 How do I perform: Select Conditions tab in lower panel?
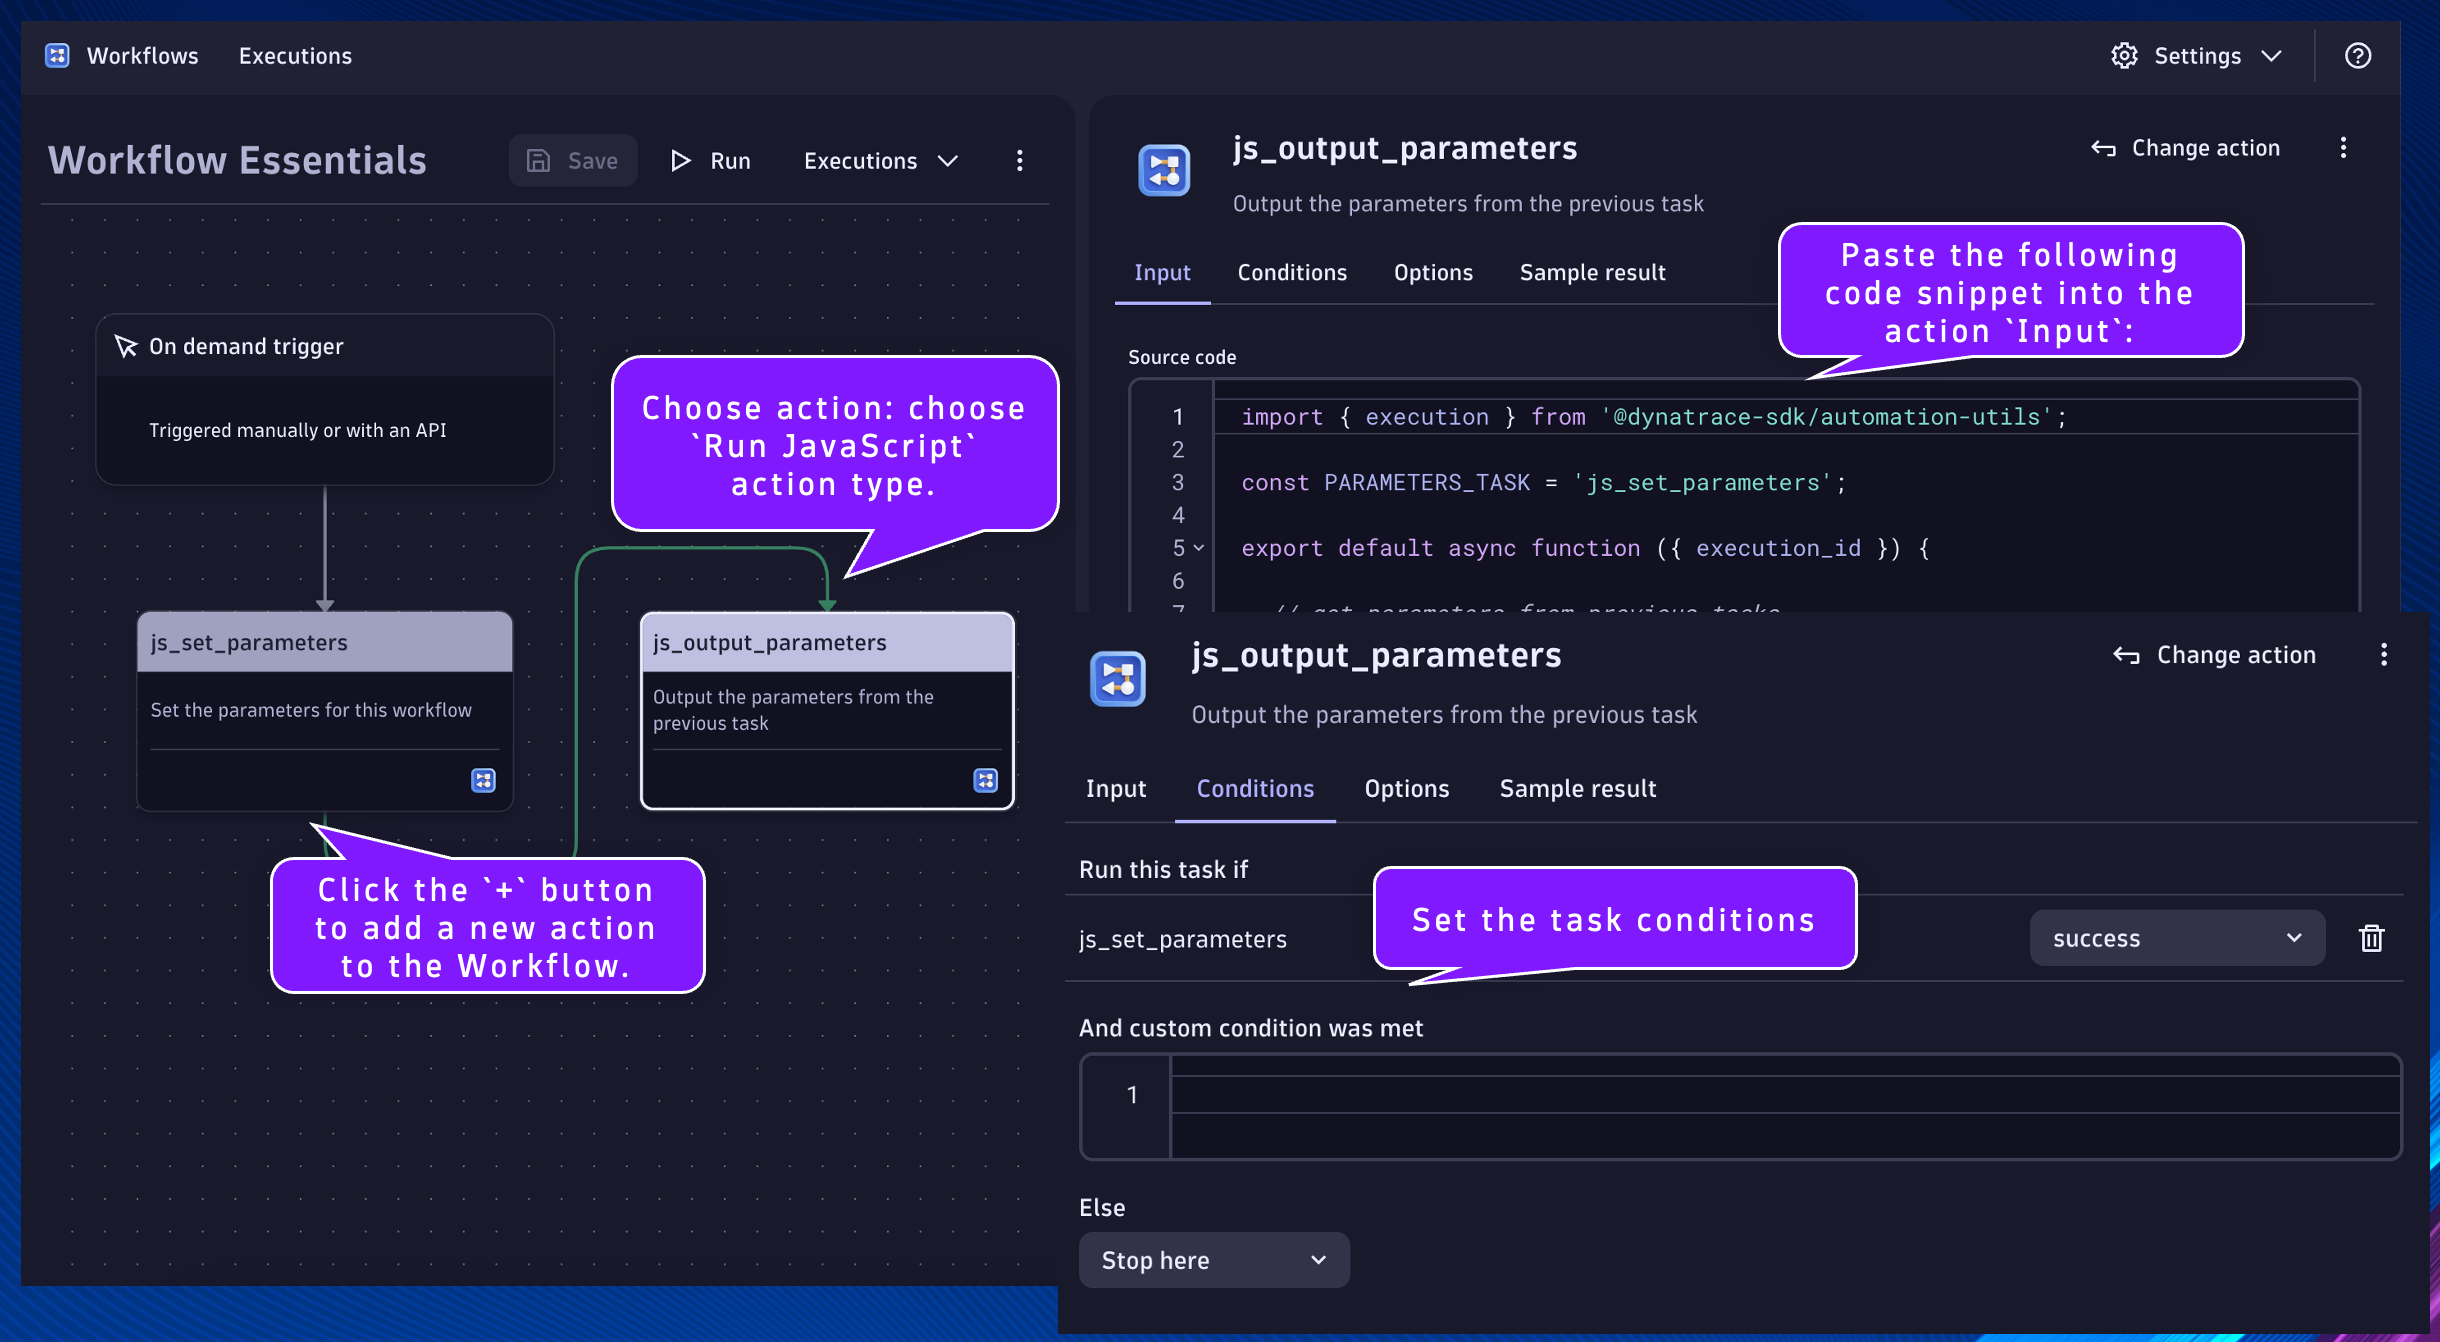pos(1255,789)
